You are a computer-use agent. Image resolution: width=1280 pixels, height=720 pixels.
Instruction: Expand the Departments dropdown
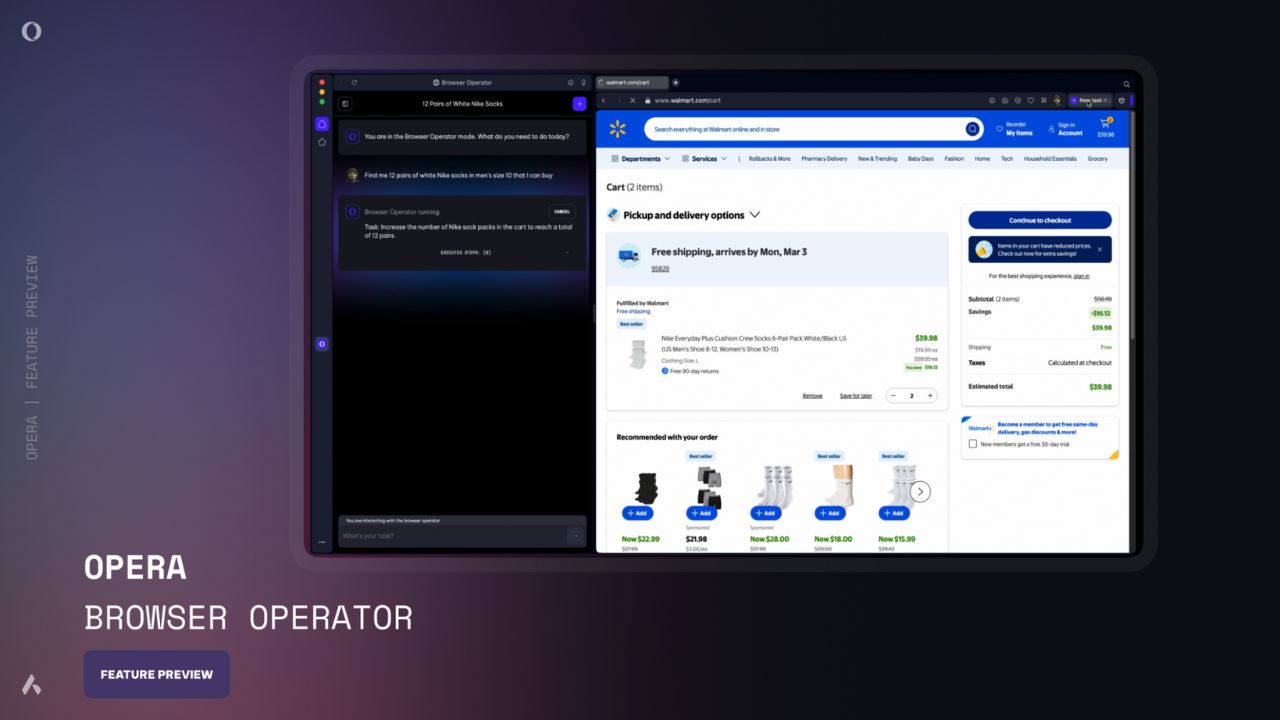coord(641,158)
